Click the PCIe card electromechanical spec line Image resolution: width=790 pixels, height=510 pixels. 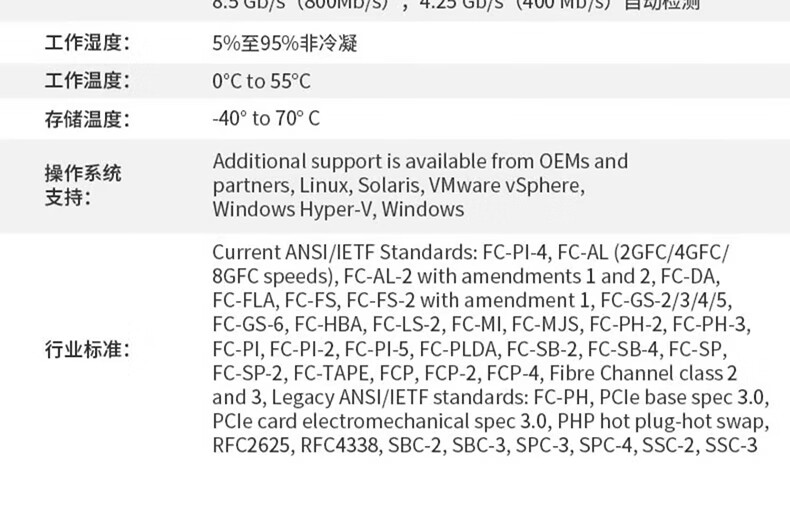click(491, 421)
